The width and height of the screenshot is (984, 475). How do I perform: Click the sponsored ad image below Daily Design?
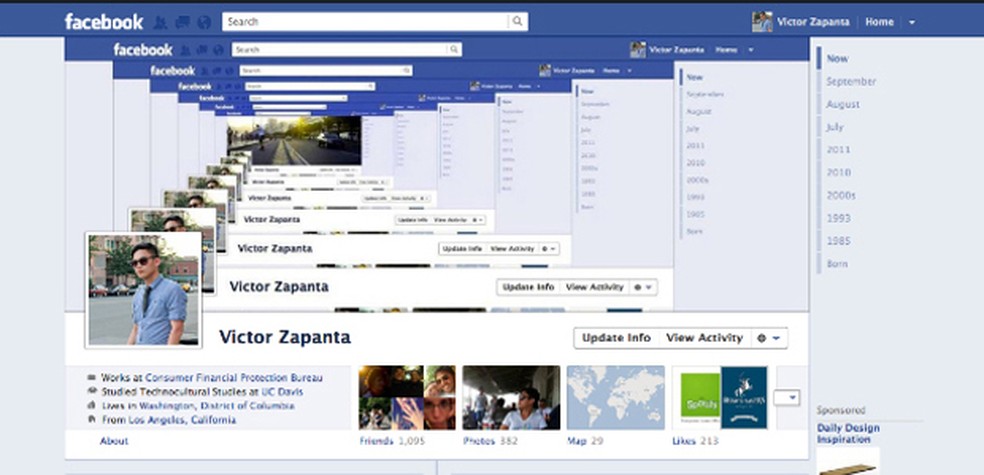[x=848, y=461]
